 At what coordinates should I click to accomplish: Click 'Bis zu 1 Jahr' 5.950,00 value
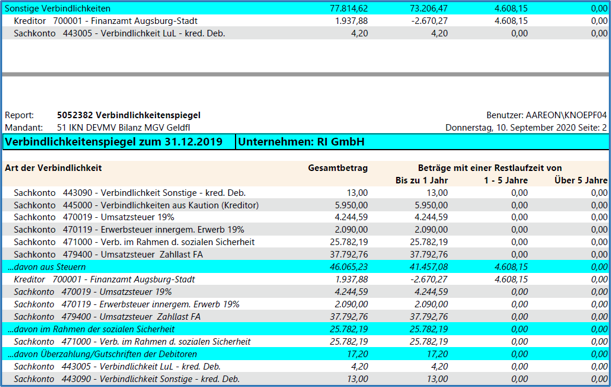click(x=431, y=205)
